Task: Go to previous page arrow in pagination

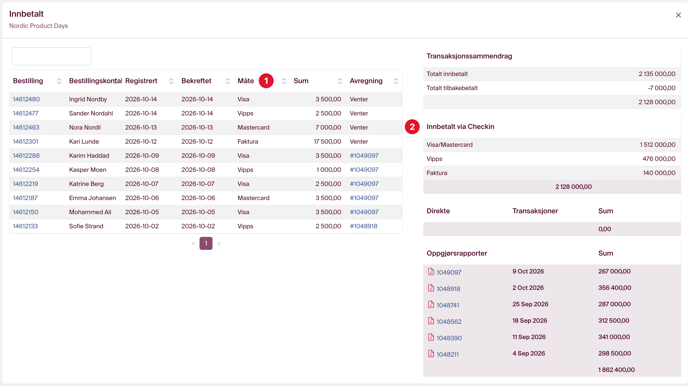Action: click(193, 243)
